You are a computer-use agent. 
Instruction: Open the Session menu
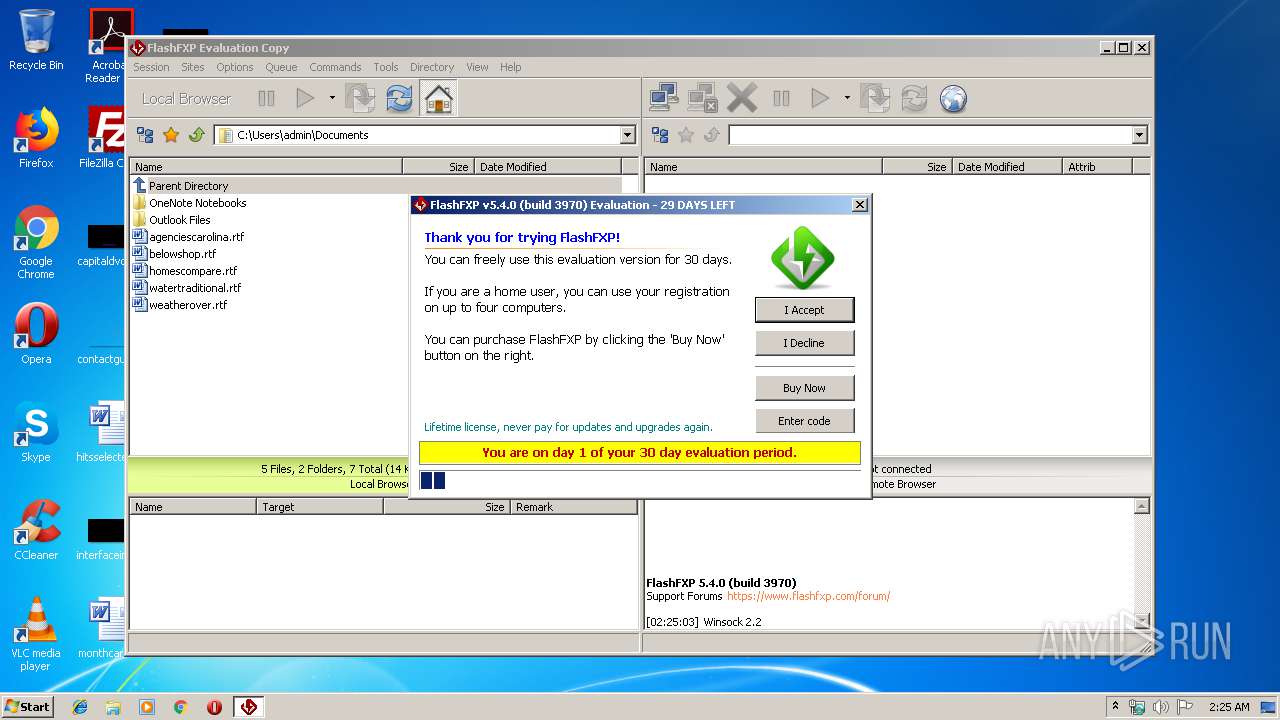click(151, 67)
